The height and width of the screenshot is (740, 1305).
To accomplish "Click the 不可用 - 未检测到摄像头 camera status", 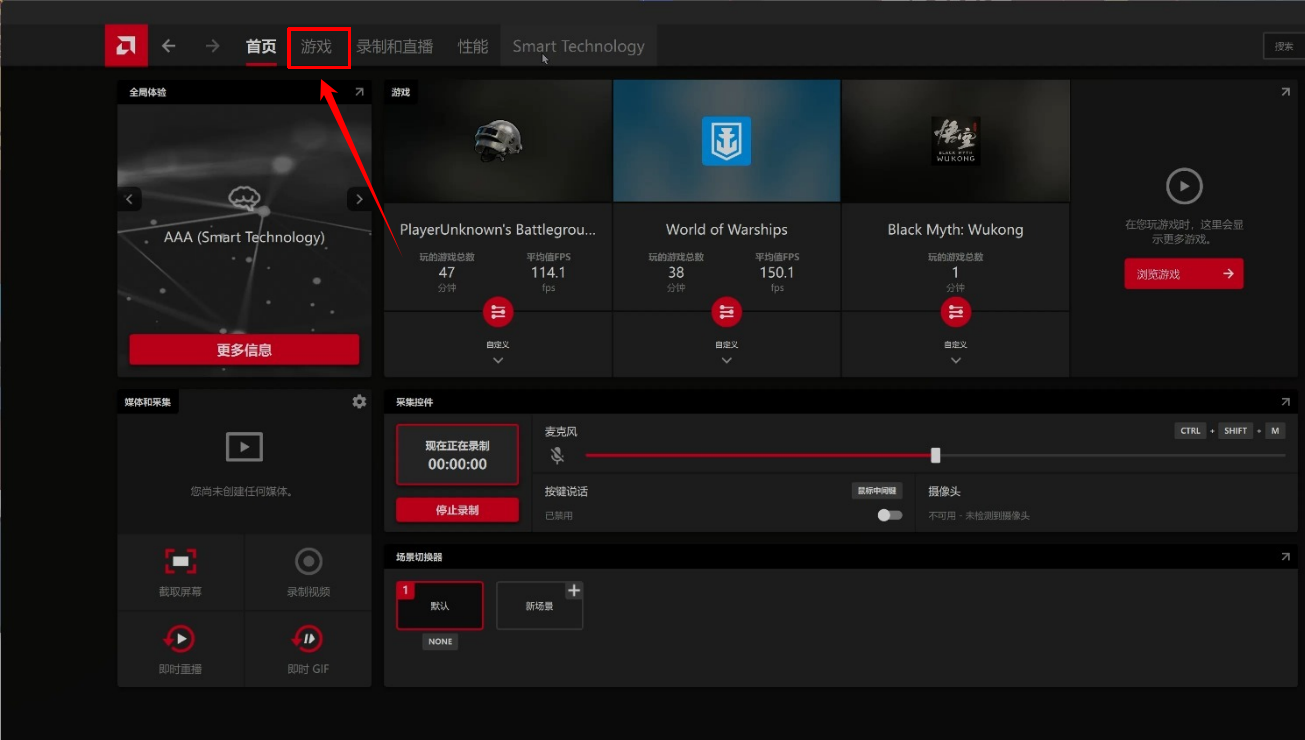I will click(x=979, y=516).
